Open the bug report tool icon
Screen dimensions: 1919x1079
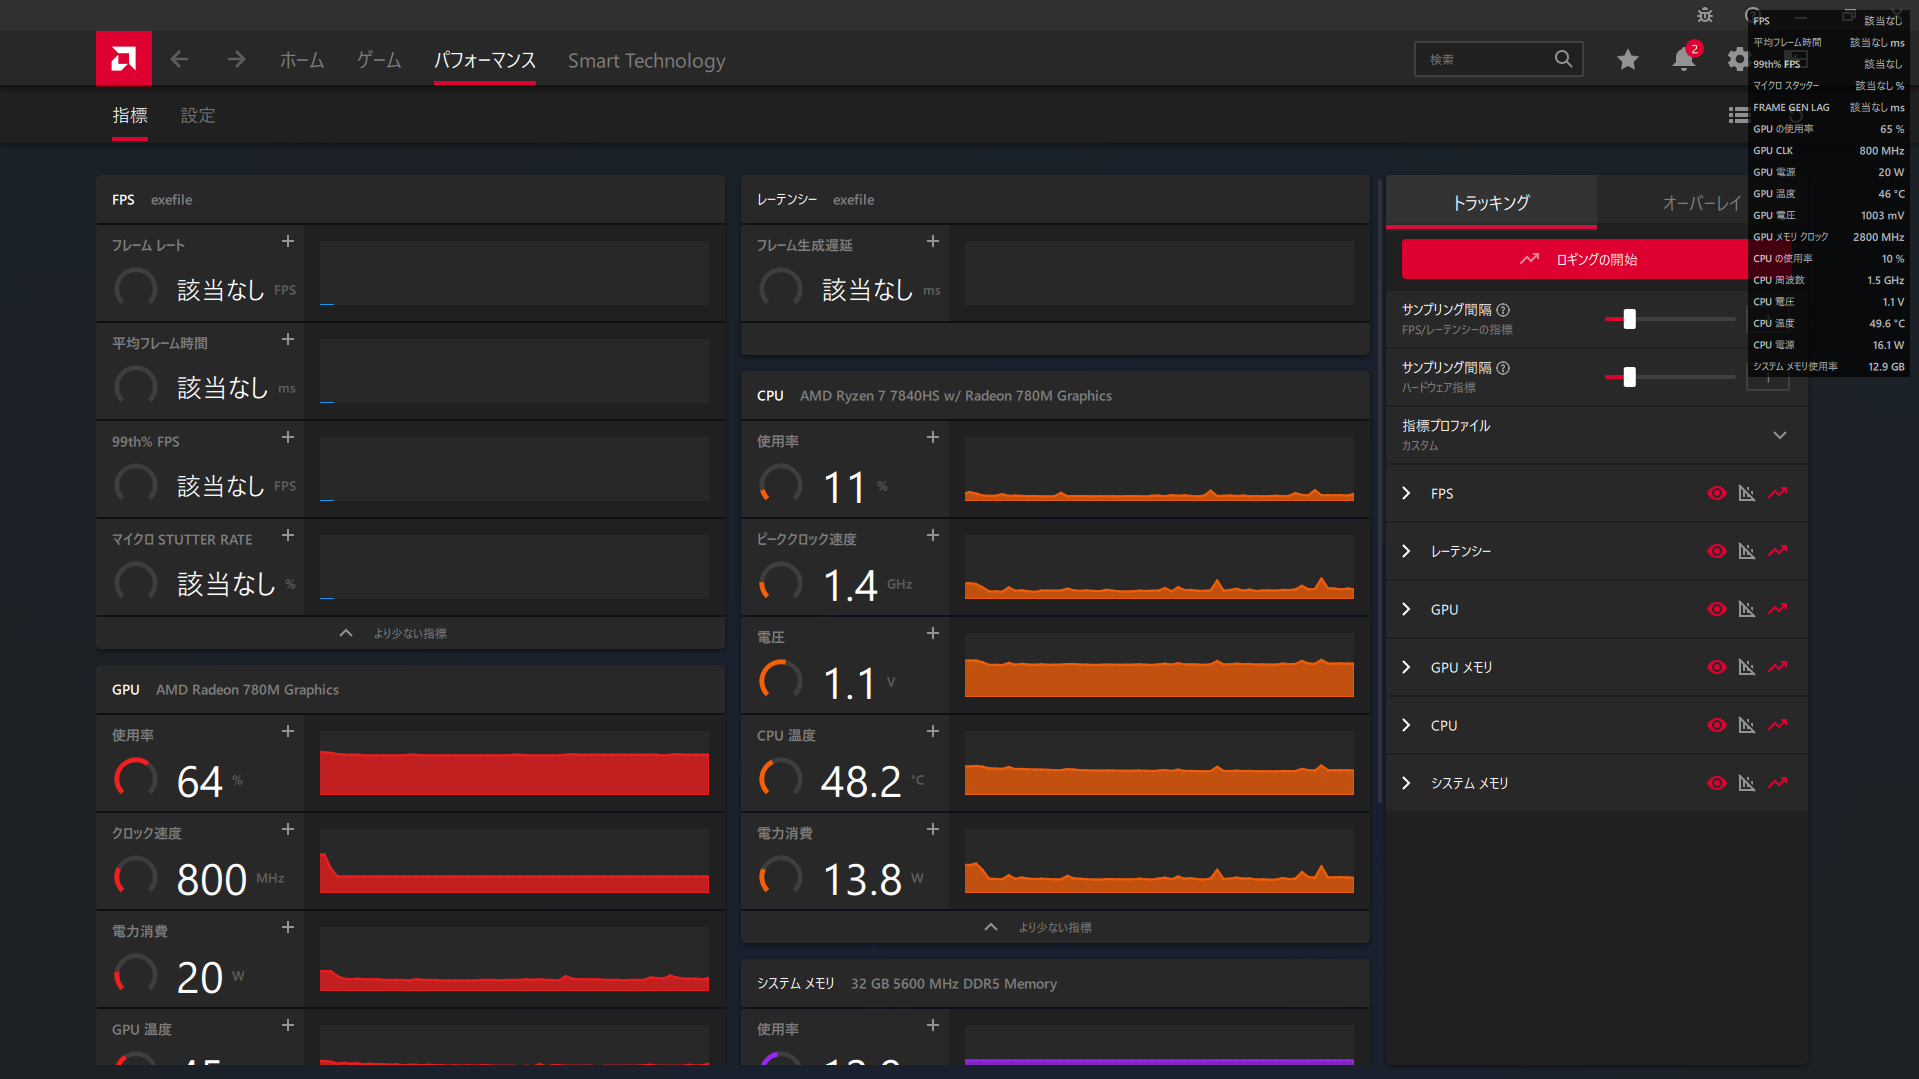coord(1705,15)
